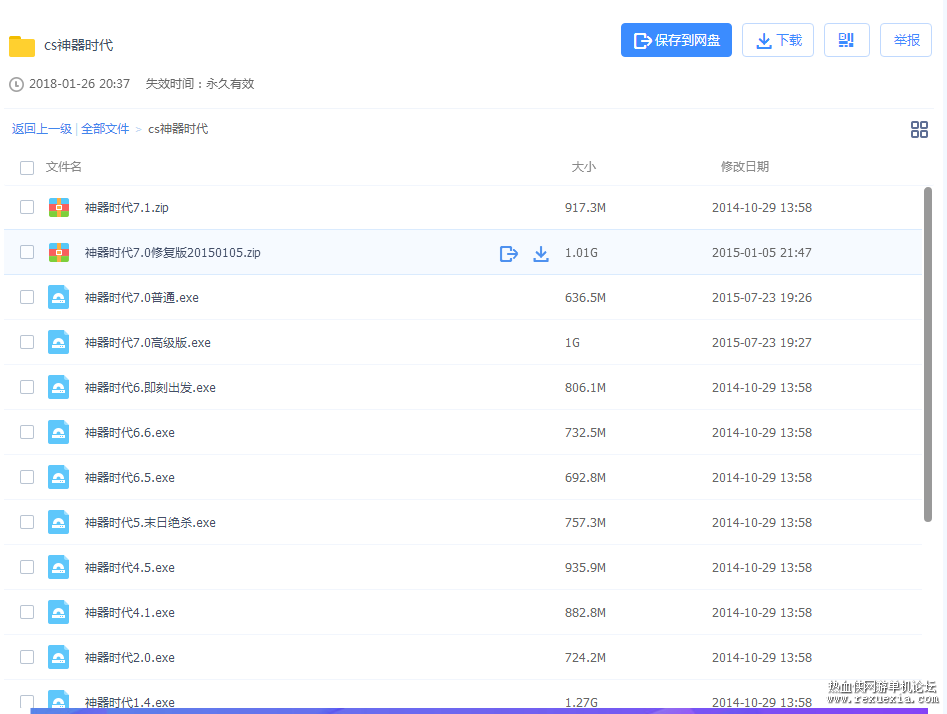
Task: Open file 神器时代7.0高级版.exe
Action: pyautogui.click(x=147, y=343)
